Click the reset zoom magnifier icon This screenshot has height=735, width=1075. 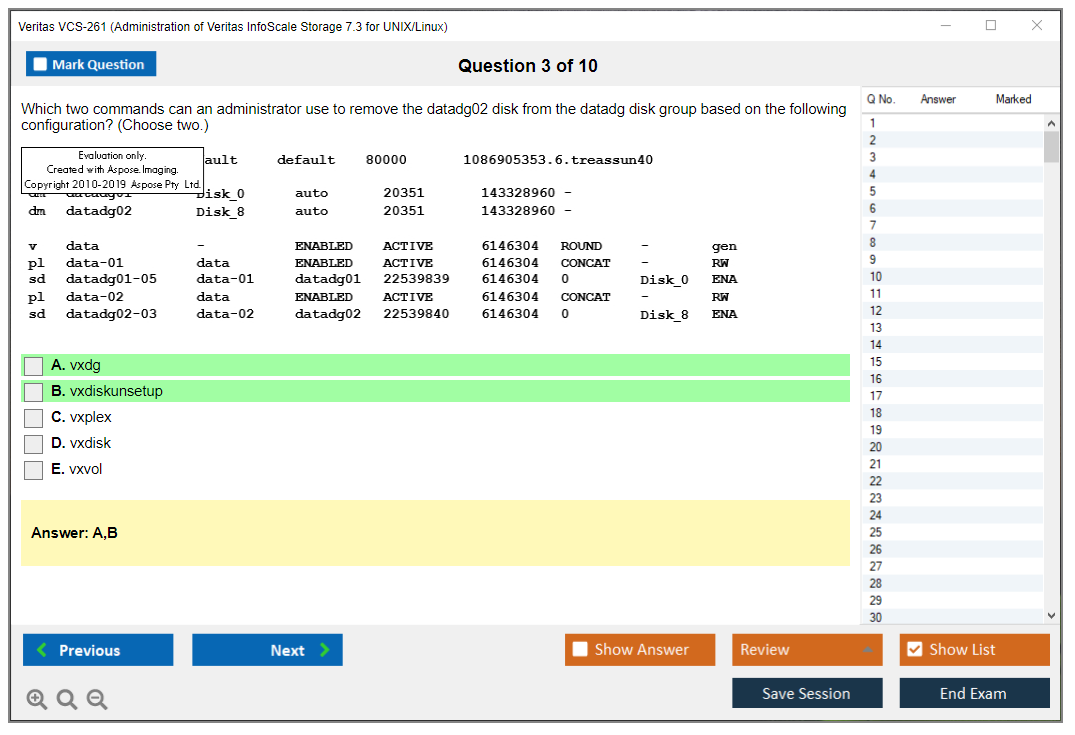point(67,700)
